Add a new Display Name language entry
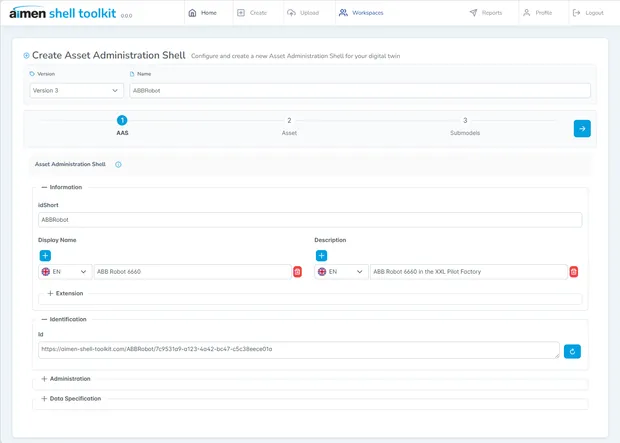 [45, 256]
